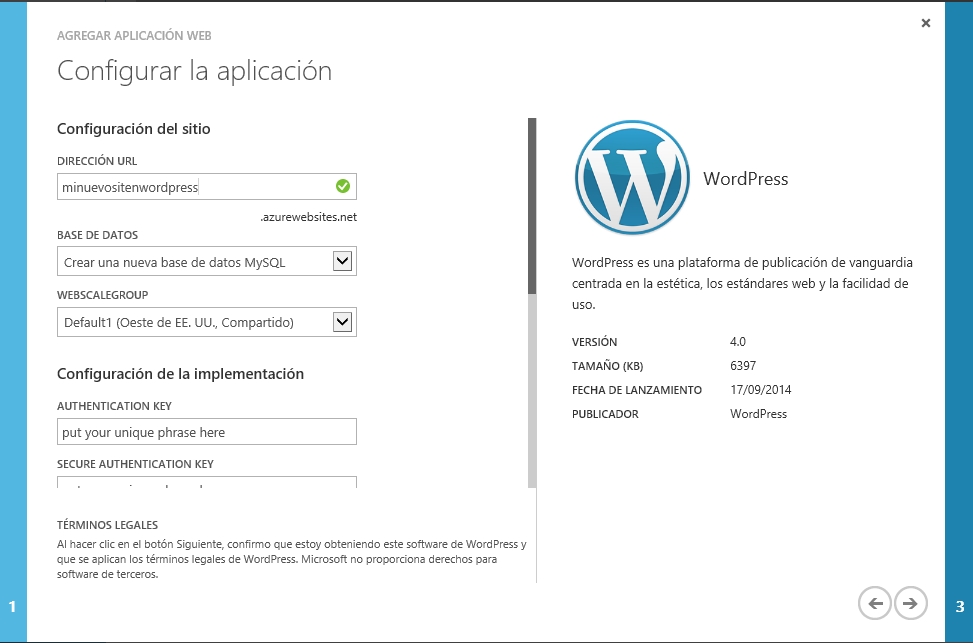
Task: Click the Dirección URL input field
Action: (x=207, y=187)
